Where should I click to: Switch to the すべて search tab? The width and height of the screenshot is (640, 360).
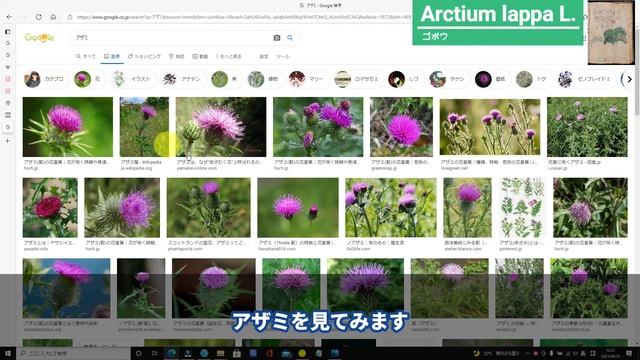[86, 56]
